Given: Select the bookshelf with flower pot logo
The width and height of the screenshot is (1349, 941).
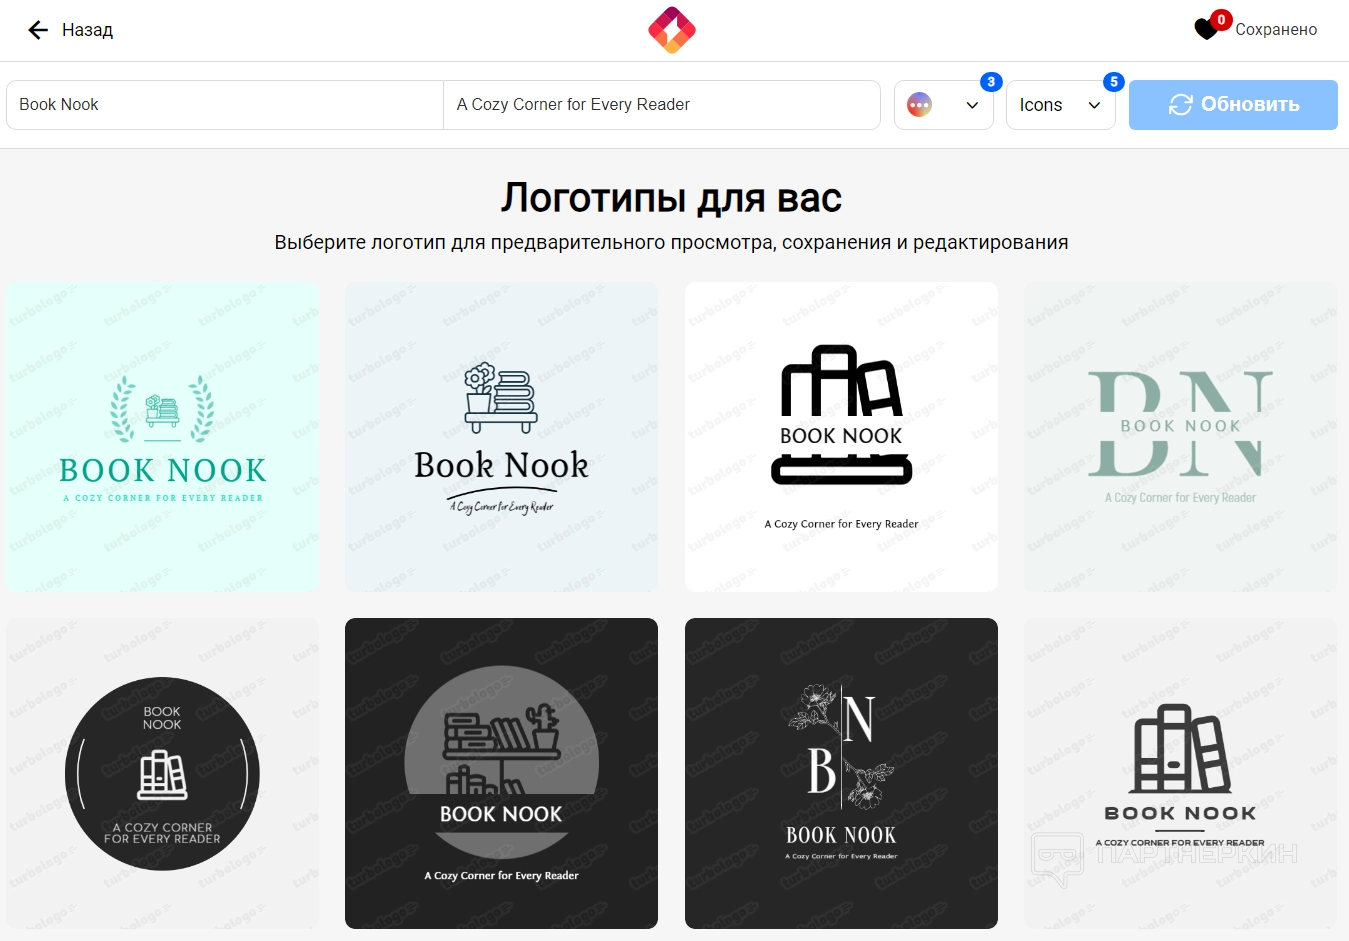Looking at the screenshot, I should pos(502,437).
